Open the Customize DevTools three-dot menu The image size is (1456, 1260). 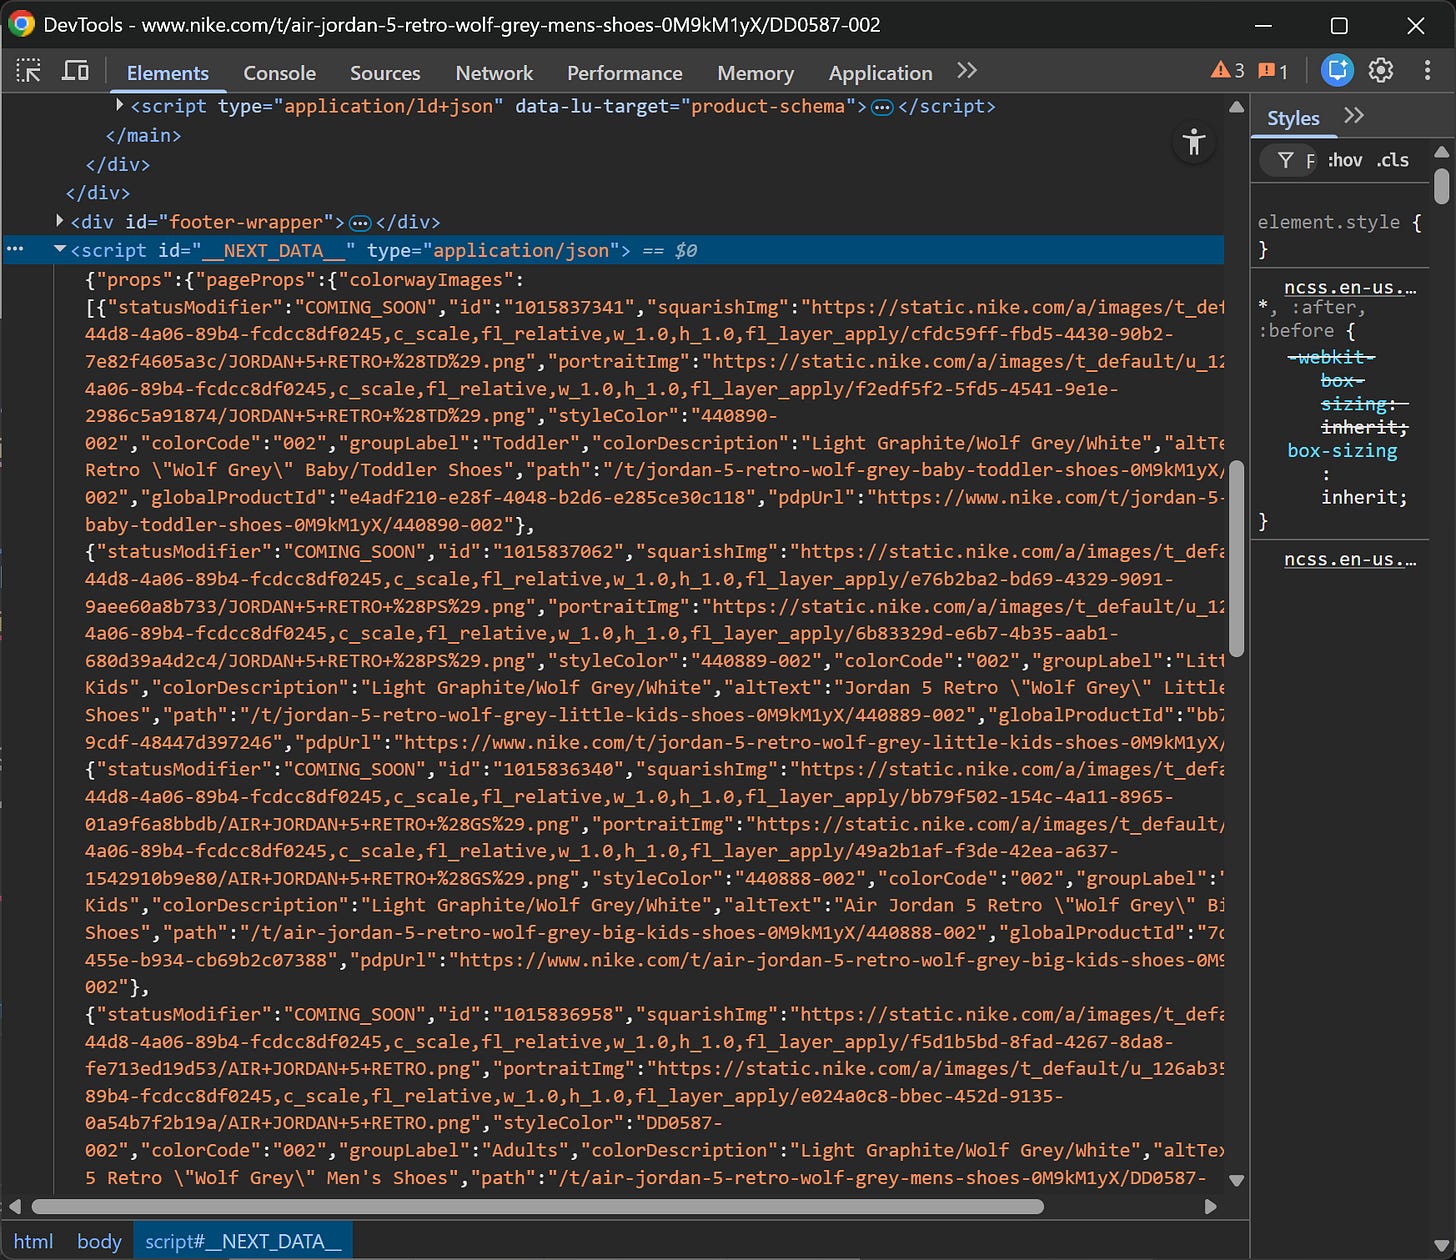point(1428,70)
